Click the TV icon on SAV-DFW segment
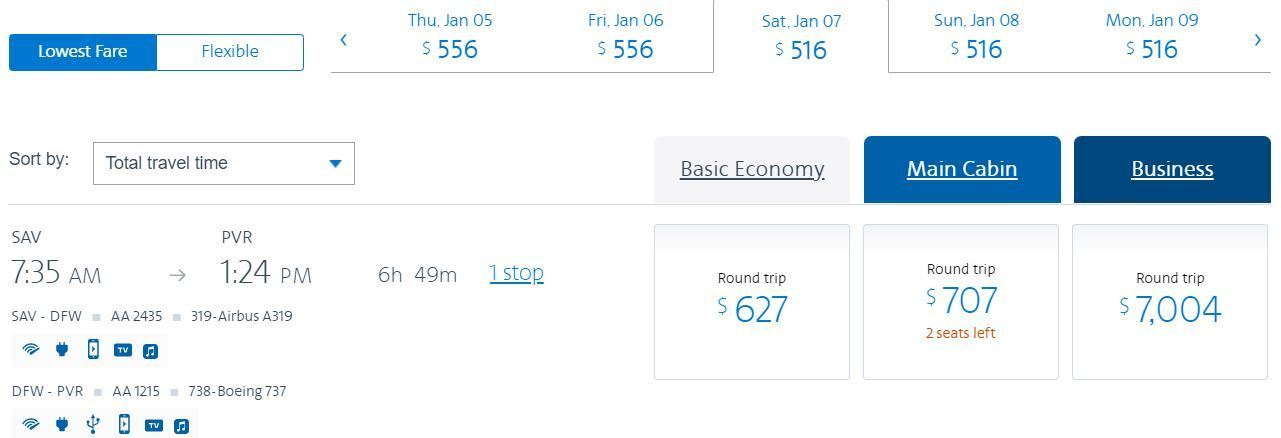 [123, 350]
